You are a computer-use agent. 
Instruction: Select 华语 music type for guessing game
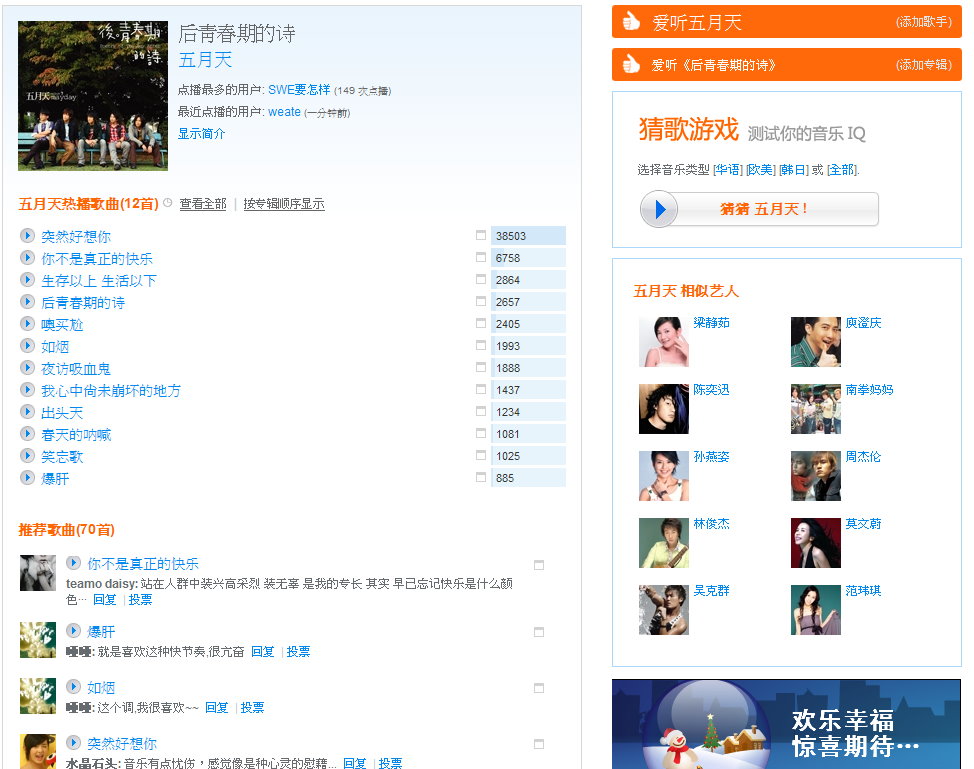tap(728, 170)
